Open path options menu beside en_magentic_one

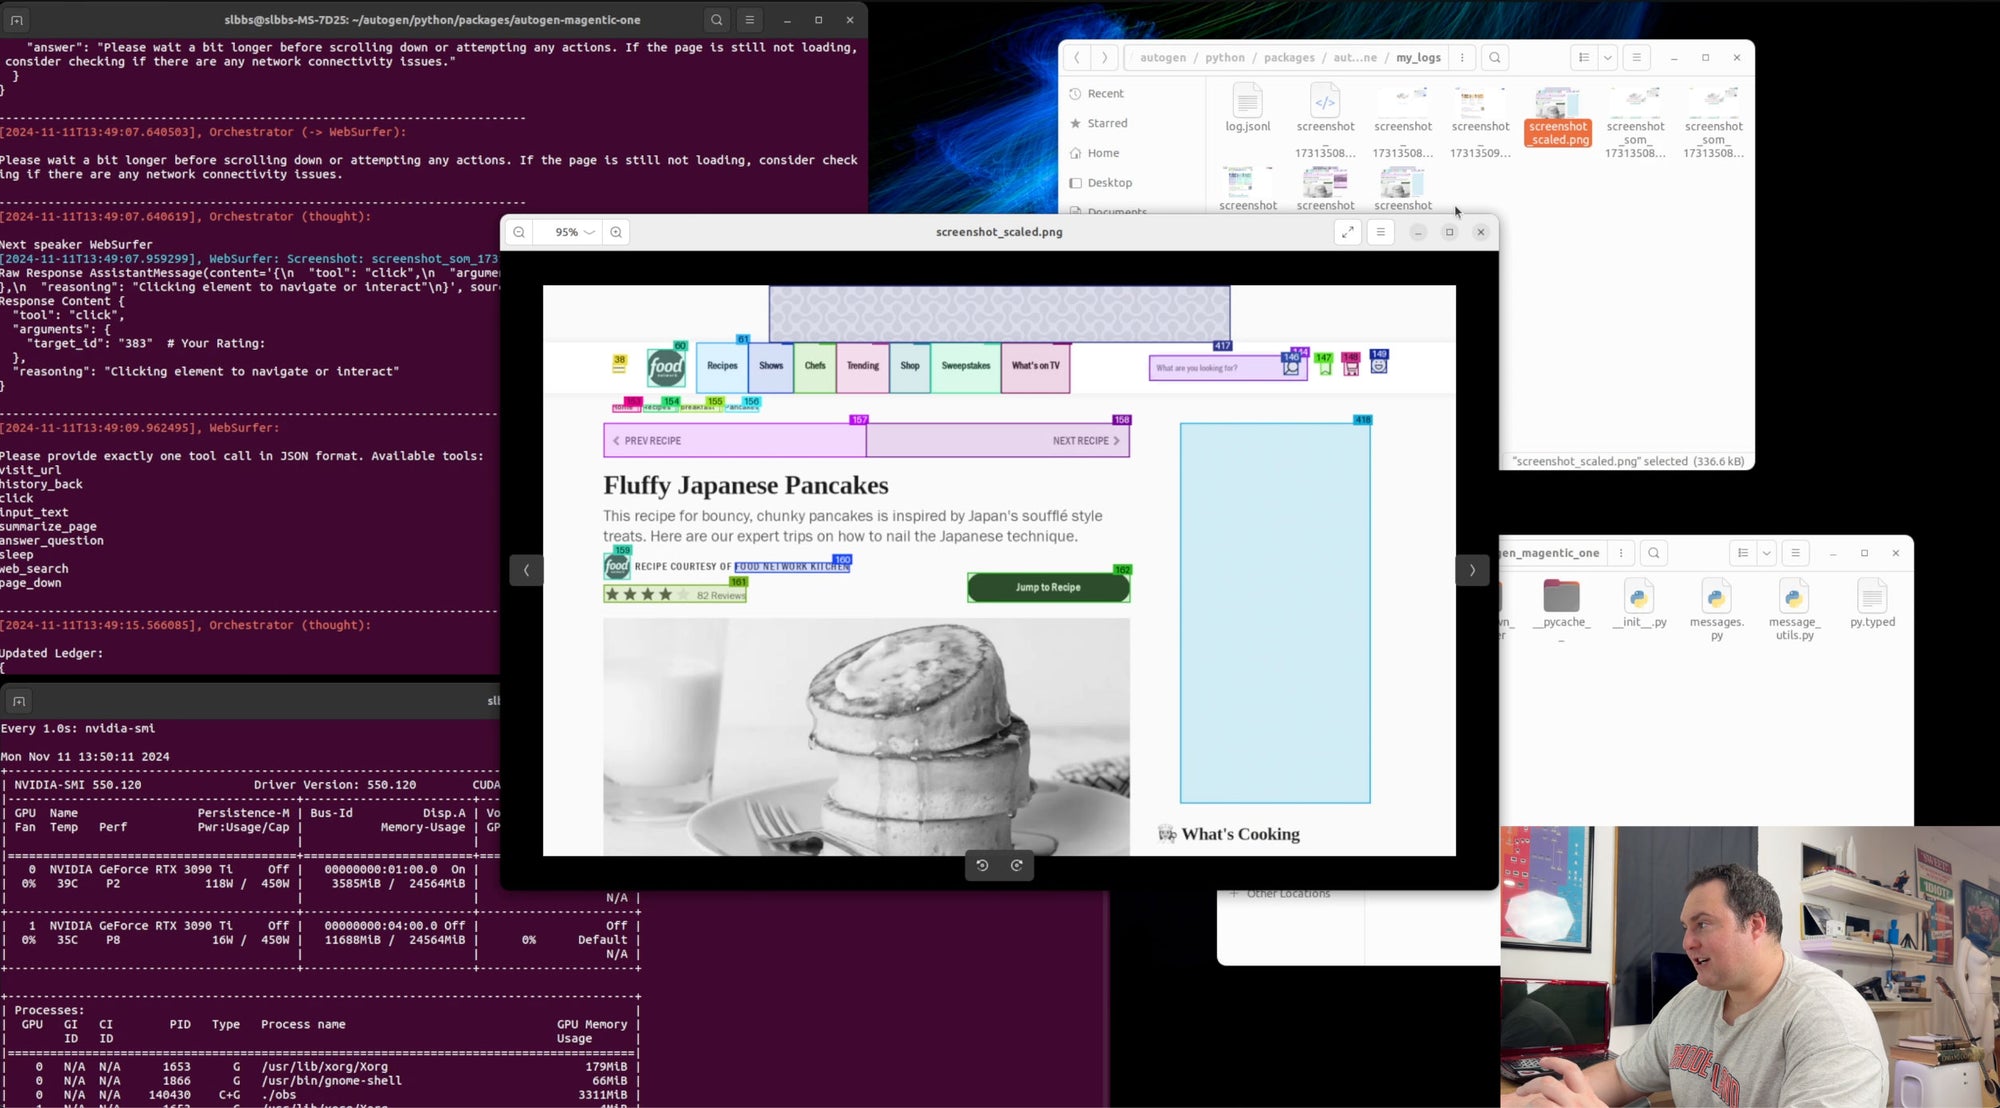coord(1621,553)
